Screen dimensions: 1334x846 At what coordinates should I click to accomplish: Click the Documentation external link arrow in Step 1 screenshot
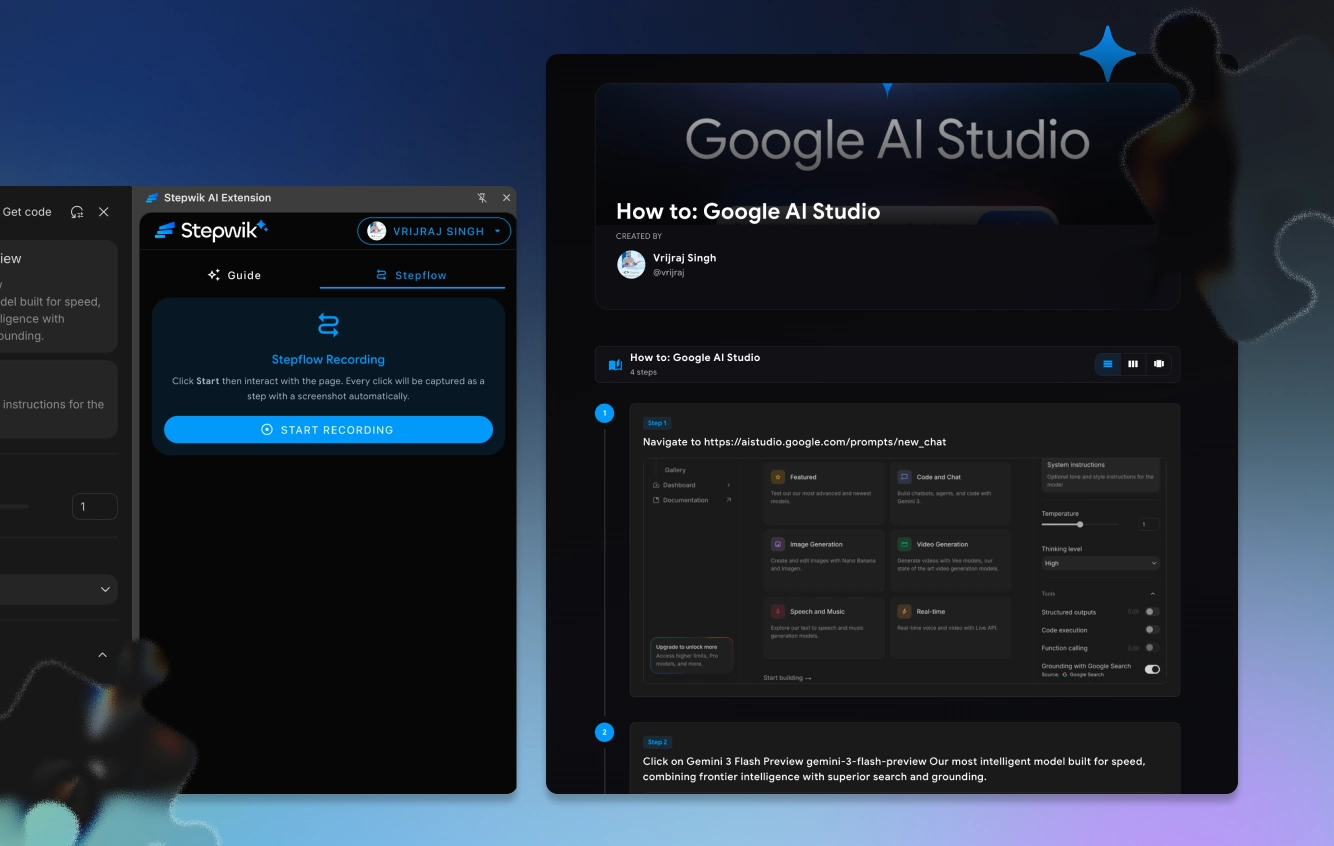728,500
